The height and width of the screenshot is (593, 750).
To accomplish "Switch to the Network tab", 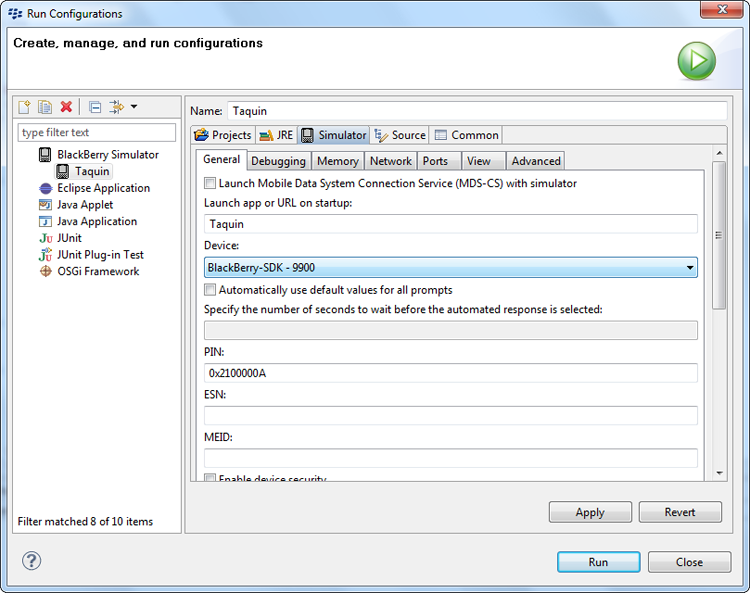I will (x=390, y=161).
